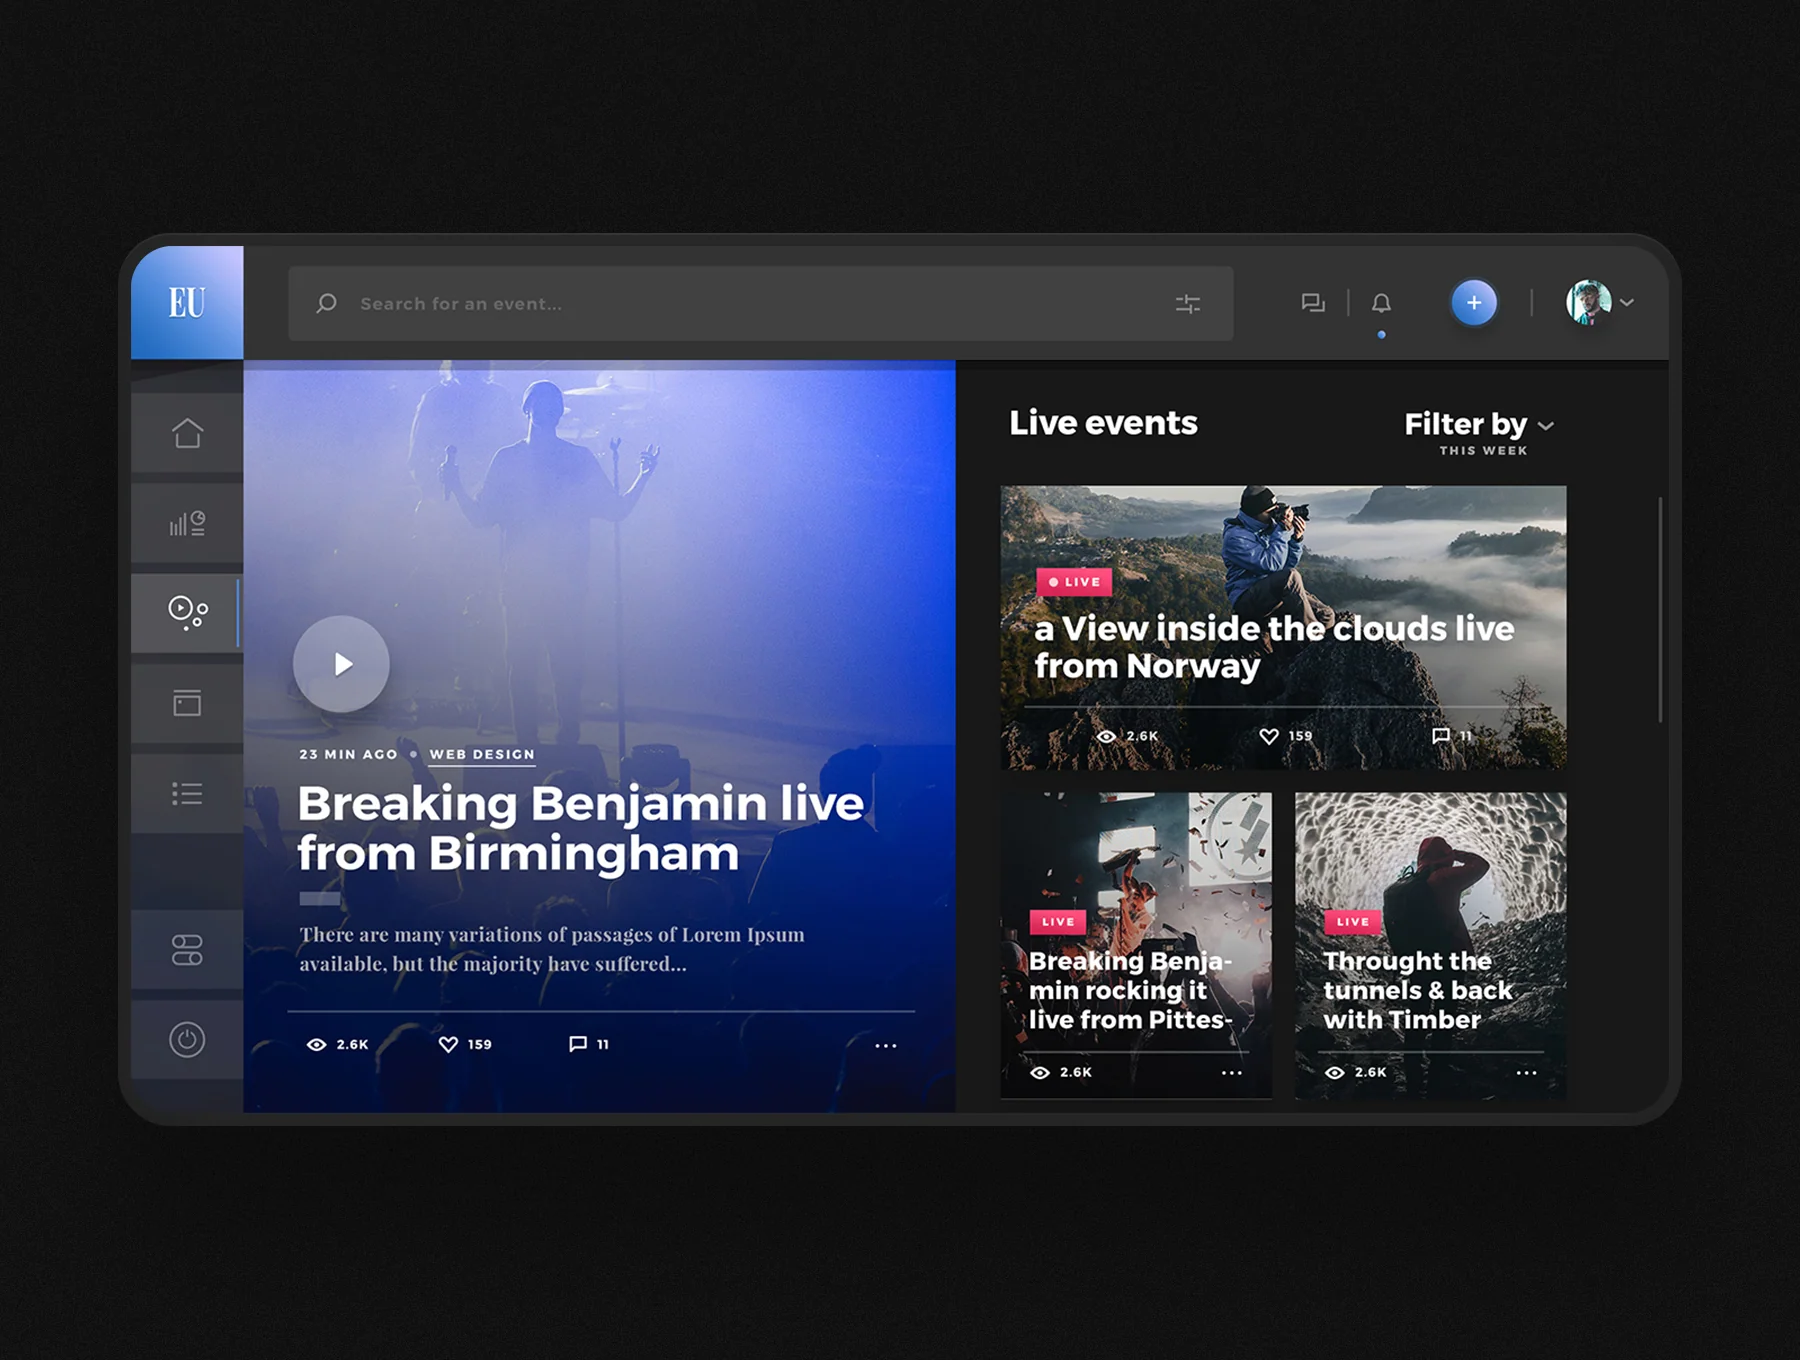Click the THIS WEEK filter label
Viewport: 1800px width, 1360px height.
[x=1483, y=451]
